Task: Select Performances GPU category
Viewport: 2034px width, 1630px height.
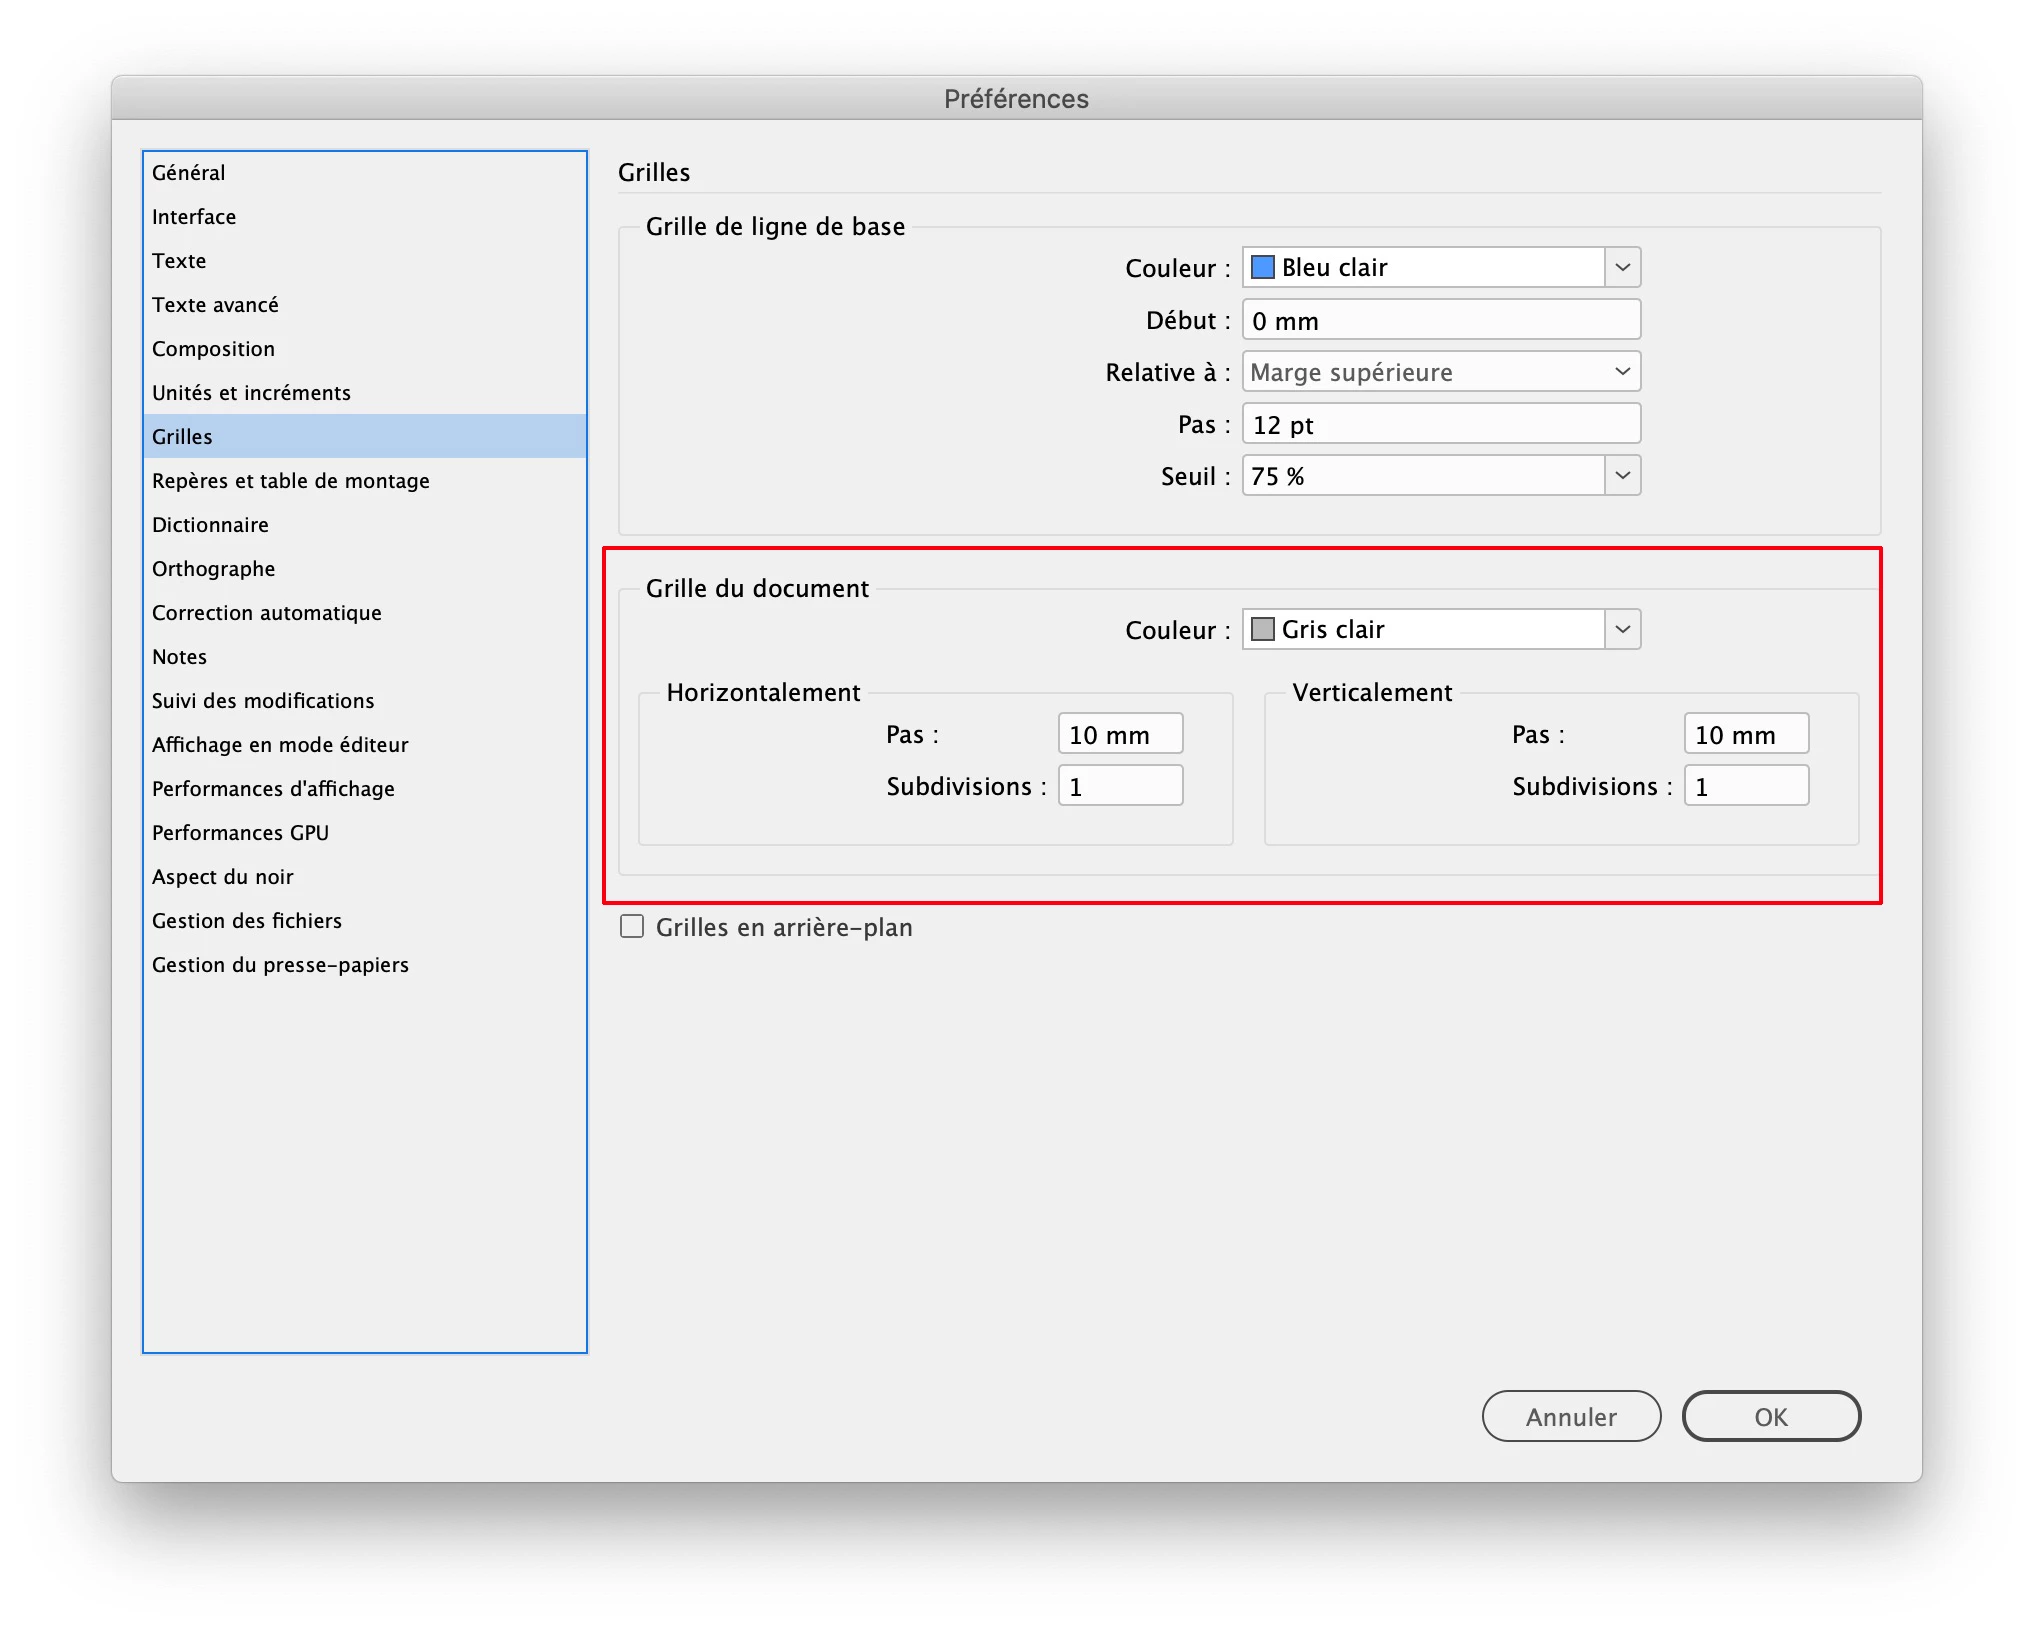Action: [240, 833]
